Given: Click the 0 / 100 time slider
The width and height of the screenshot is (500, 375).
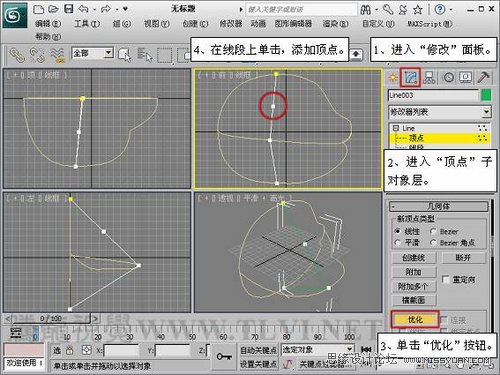Looking at the screenshot, I should (52, 319).
